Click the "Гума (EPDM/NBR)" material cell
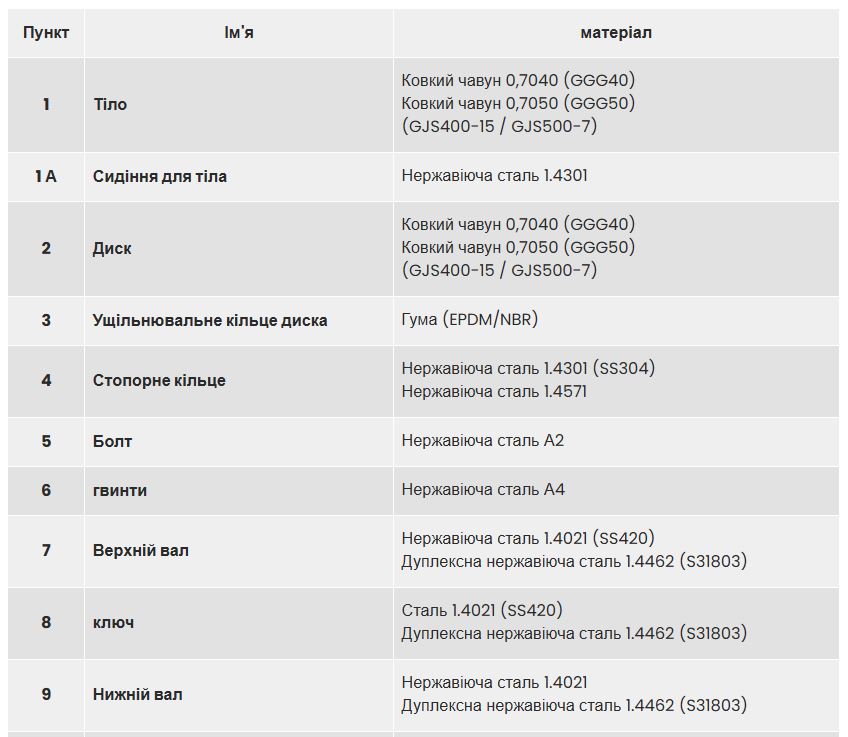The height and width of the screenshot is (737, 848). 470,320
